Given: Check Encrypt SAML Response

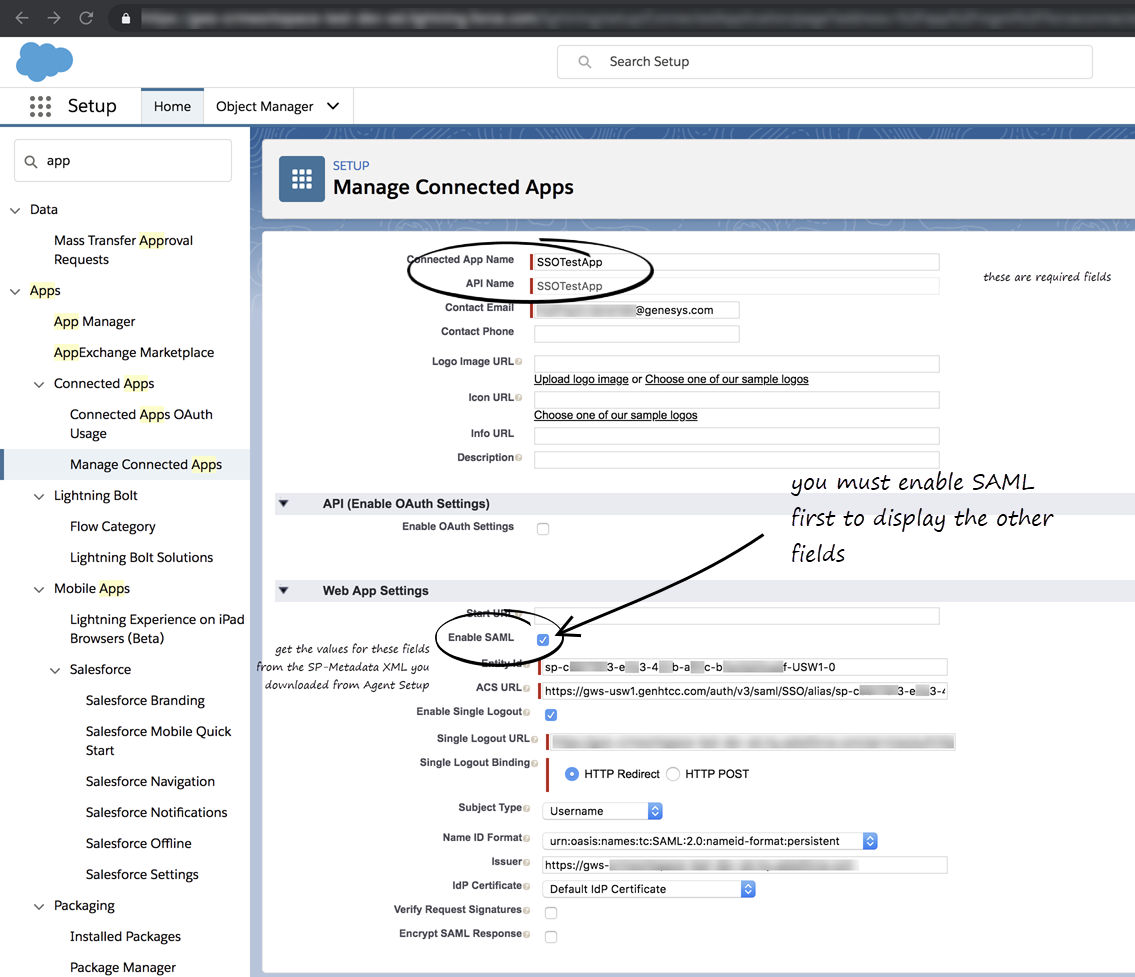Looking at the screenshot, I should tap(551, 936).
